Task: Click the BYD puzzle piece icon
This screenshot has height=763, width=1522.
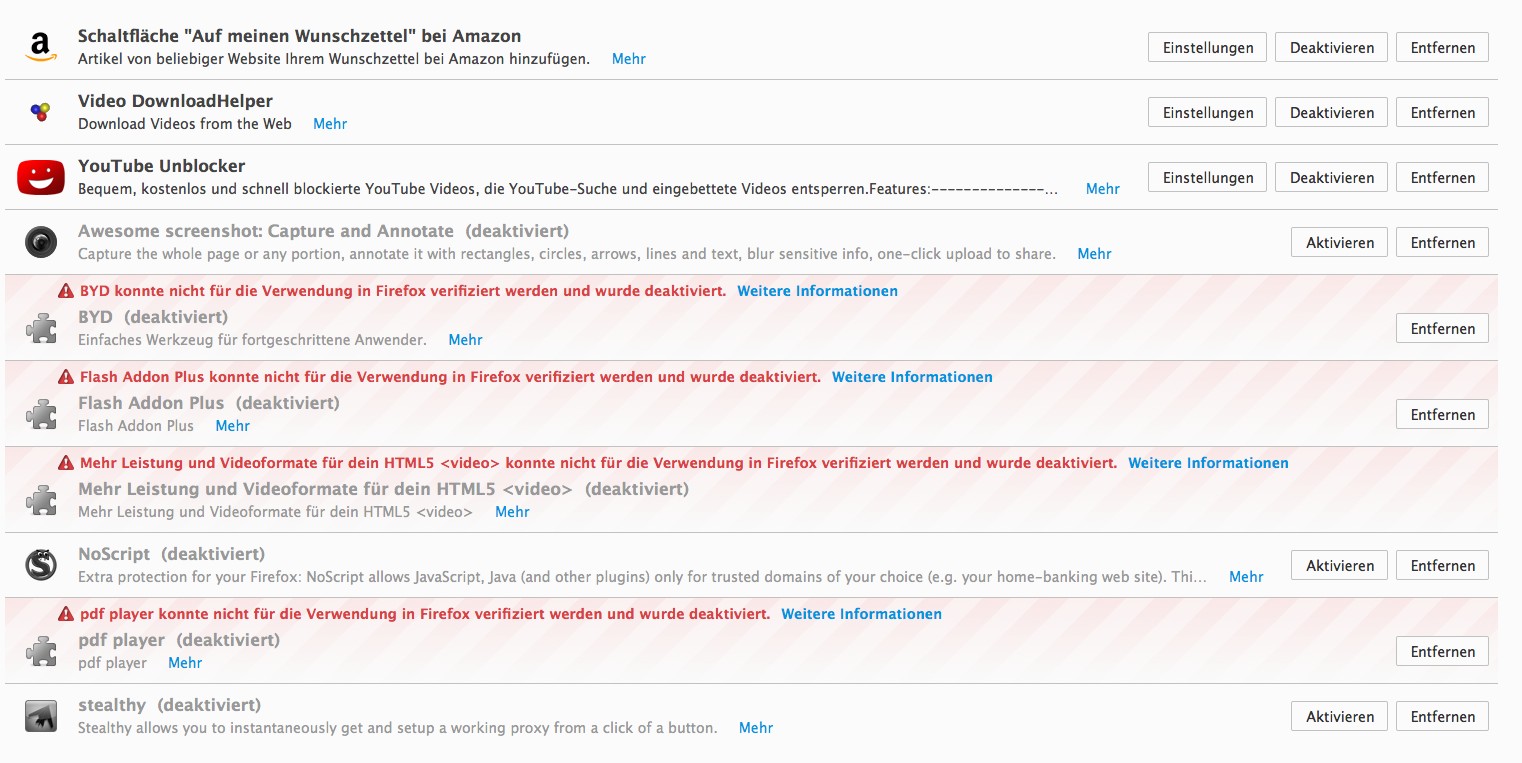Action: pyautogui.click(x=41, y=328)
